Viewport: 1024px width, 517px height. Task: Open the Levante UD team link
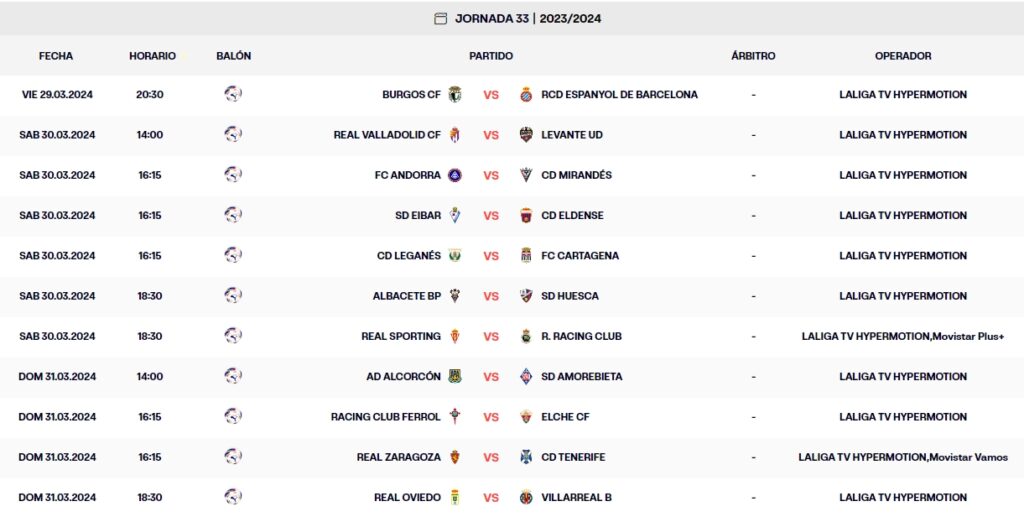[x=572, y=135]
